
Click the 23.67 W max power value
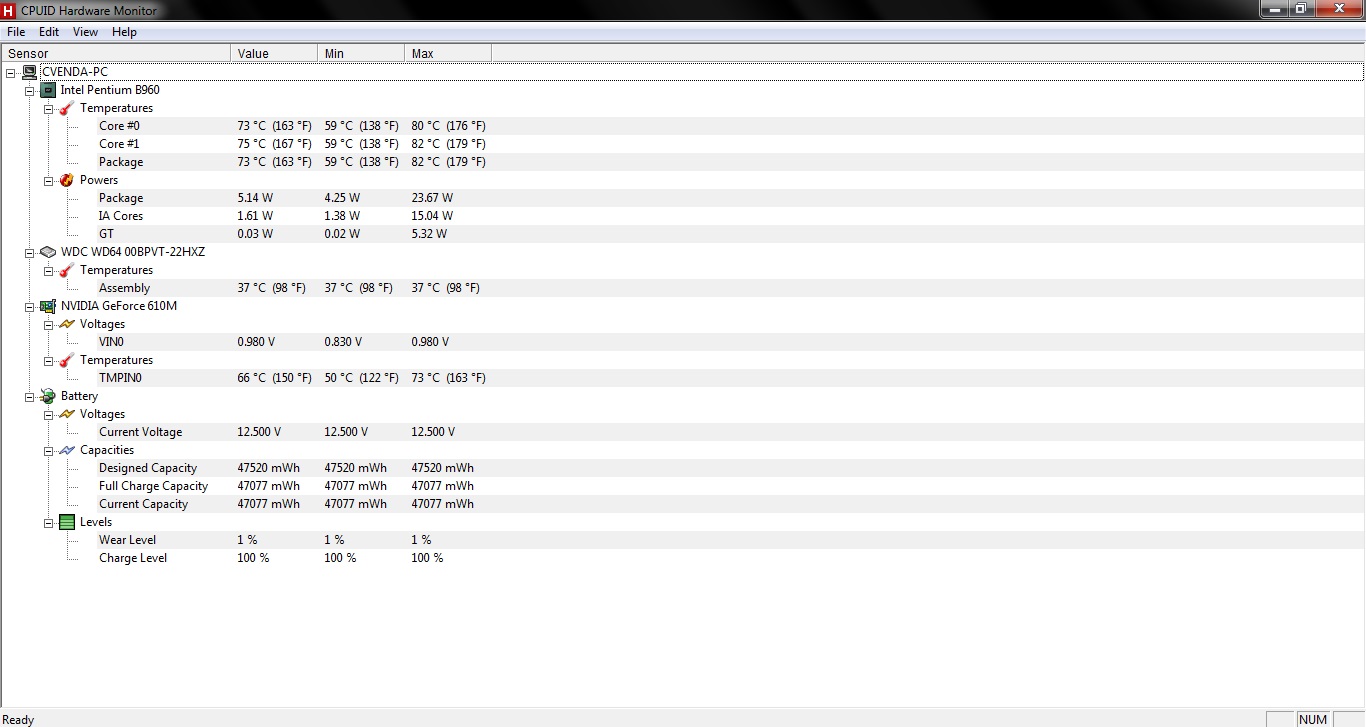432,198
